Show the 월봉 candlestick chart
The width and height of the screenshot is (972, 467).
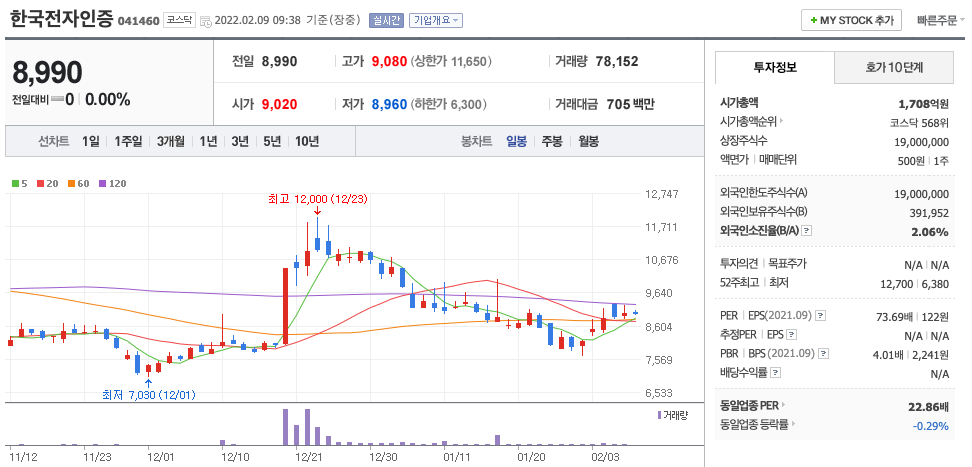588,141
